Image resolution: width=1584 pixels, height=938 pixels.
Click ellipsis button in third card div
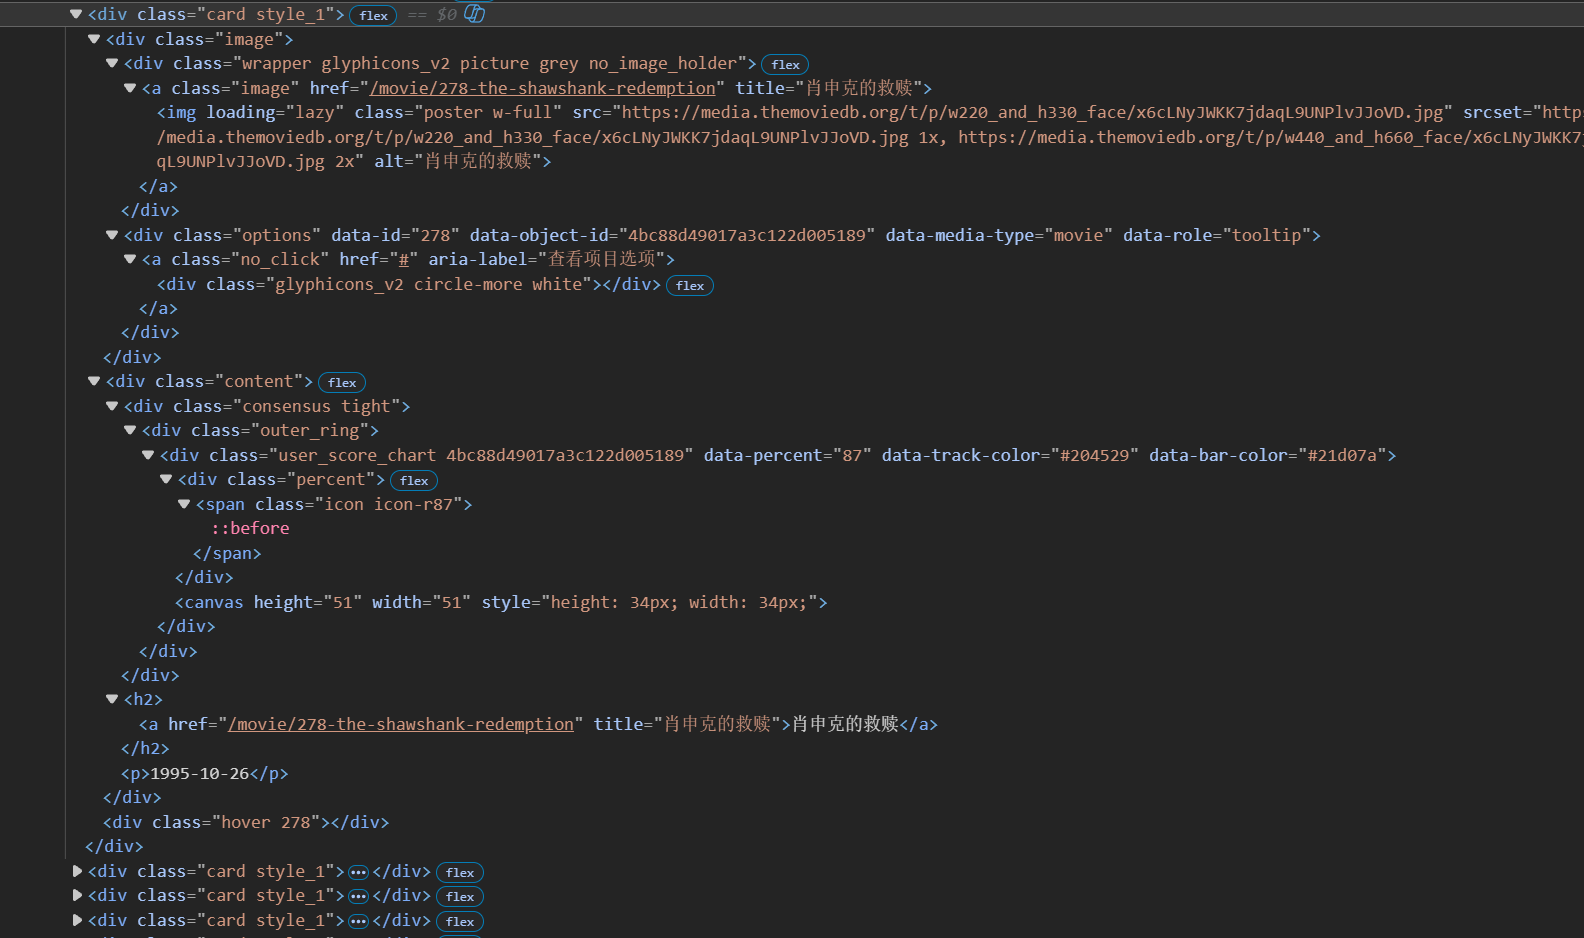pos(359,896)
